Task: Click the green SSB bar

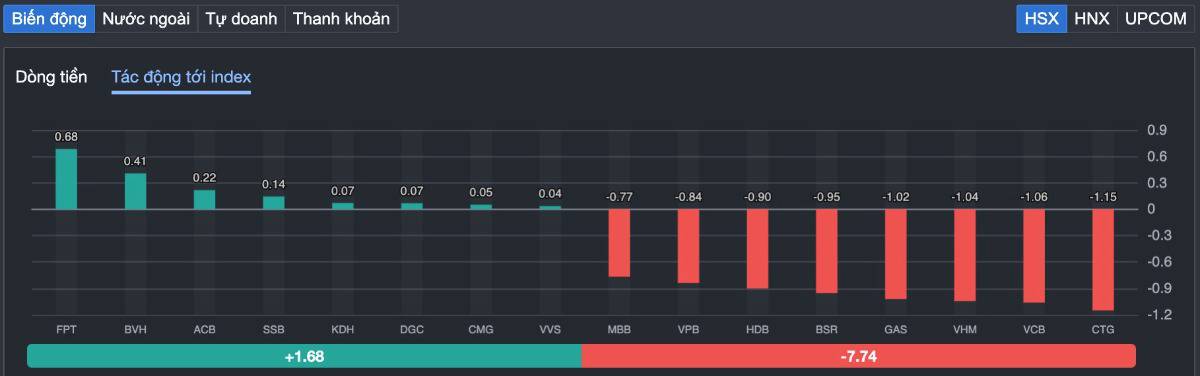Action: click(273, 203)
